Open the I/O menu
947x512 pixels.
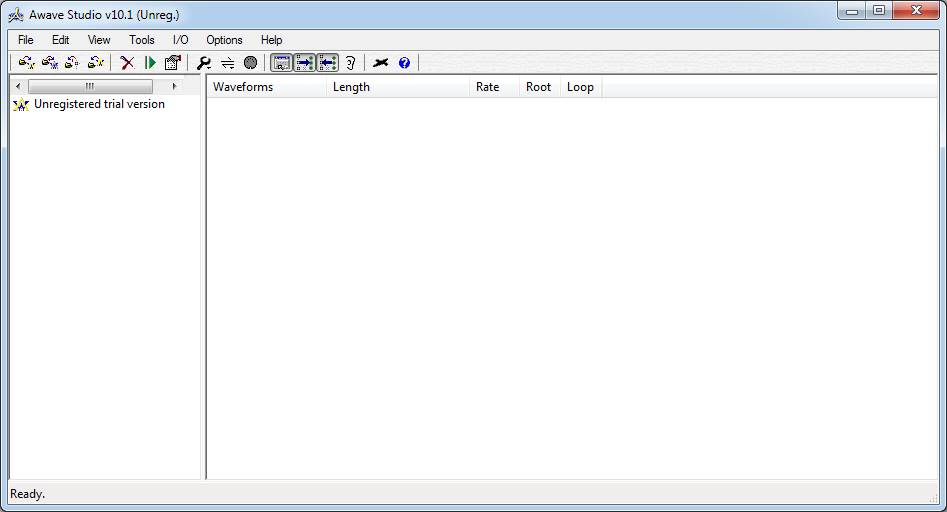[x=181, y=40]
